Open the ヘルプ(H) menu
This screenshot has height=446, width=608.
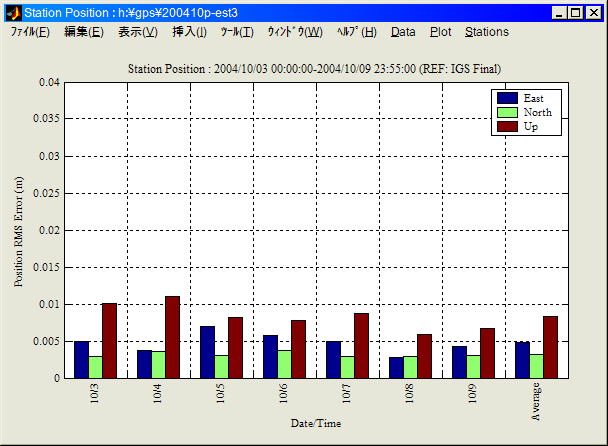tap(356, 32)
